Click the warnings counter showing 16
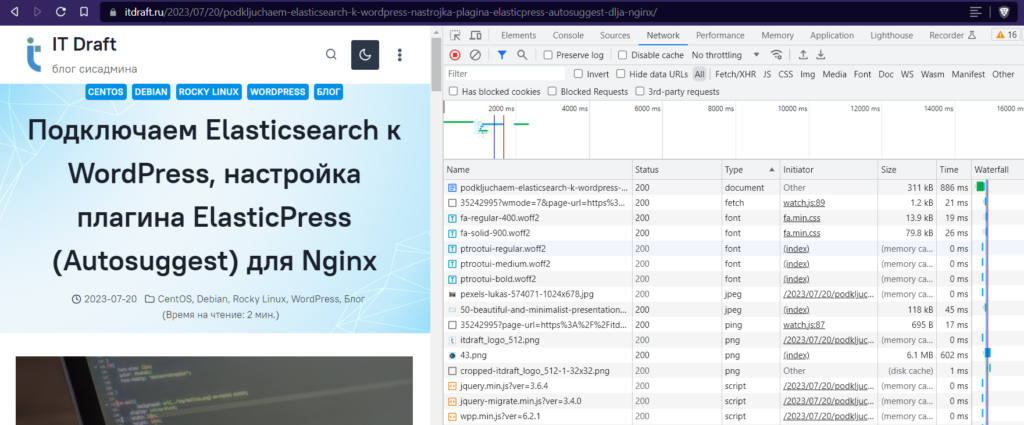Viewport: 1024px width, 425px height. pos(1006,35)
